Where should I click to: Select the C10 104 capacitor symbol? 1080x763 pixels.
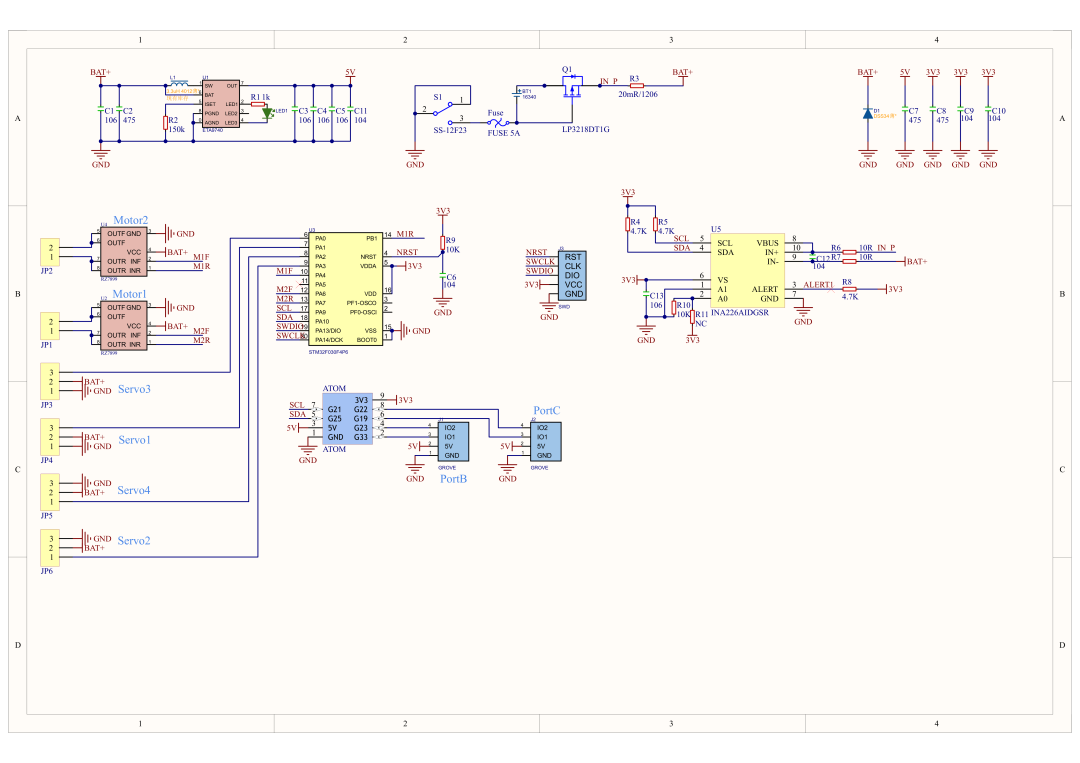(x=988, y=110)
